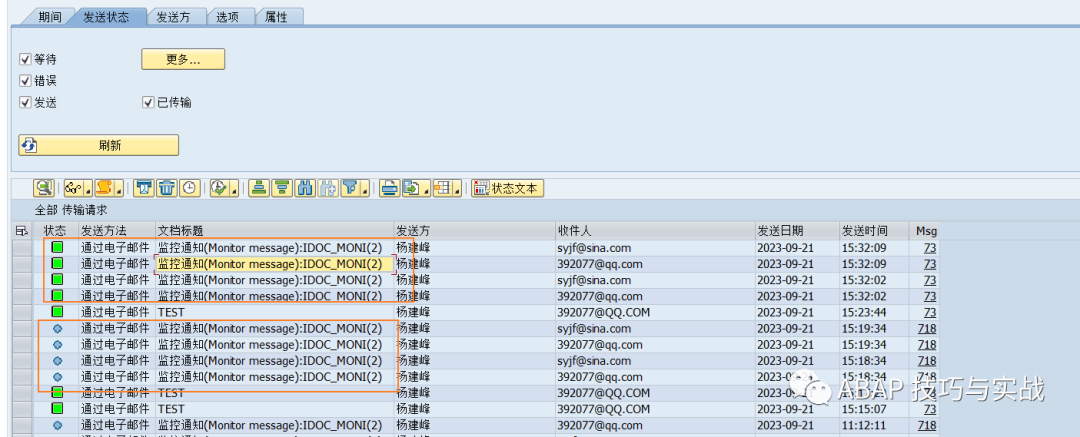Open the 属性 tab
The height and width of the screenshot is (437, 1080).
pos(276,17)
